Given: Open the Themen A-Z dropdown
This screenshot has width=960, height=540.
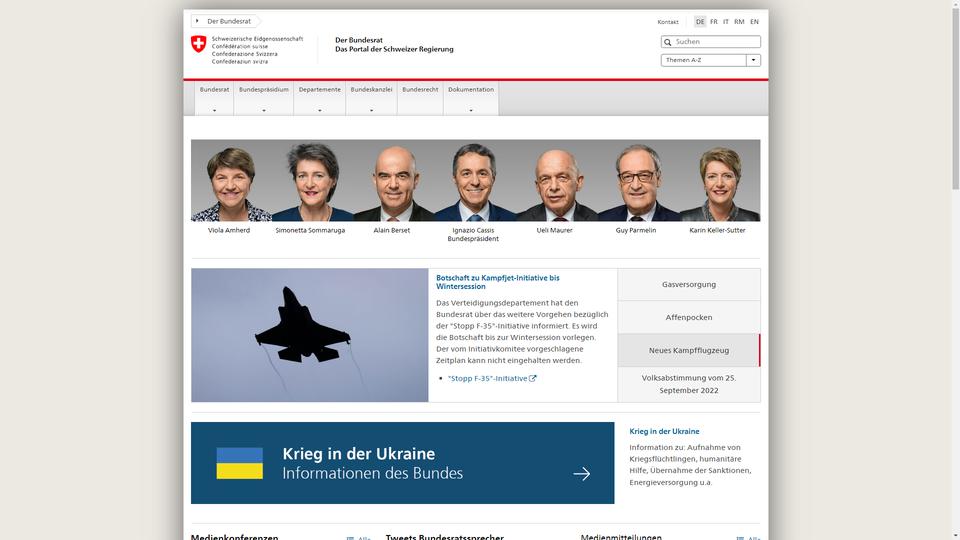Looking at the screenshot, I should 710,60.
